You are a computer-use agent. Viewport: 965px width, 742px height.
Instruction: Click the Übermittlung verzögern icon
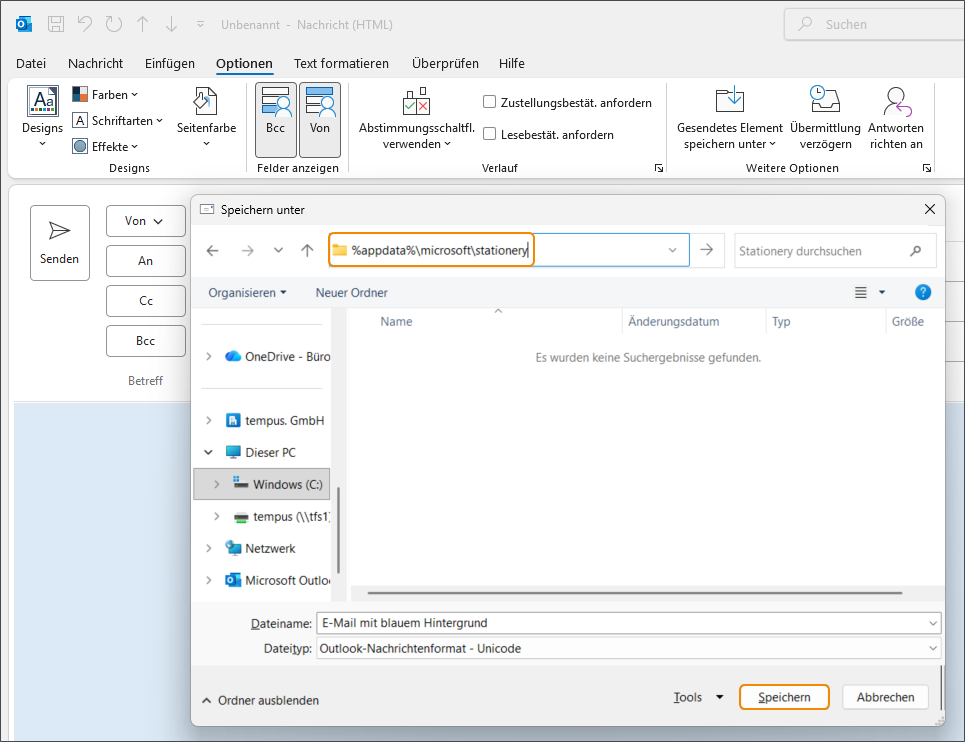coord(825,102)
